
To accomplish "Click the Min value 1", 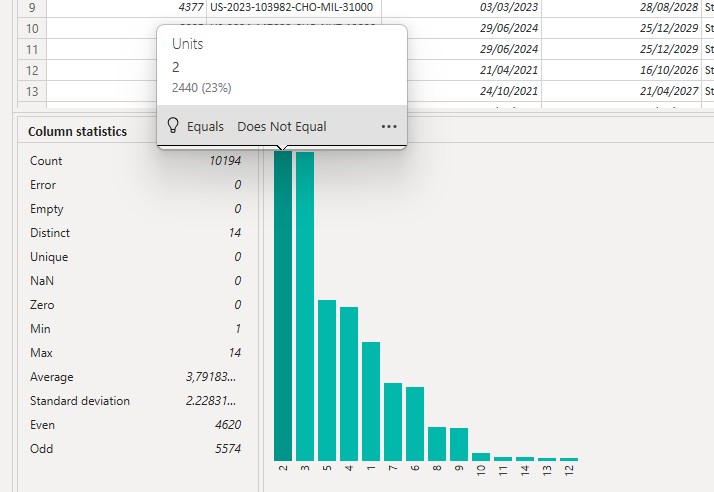I will (x=238, y=329).
